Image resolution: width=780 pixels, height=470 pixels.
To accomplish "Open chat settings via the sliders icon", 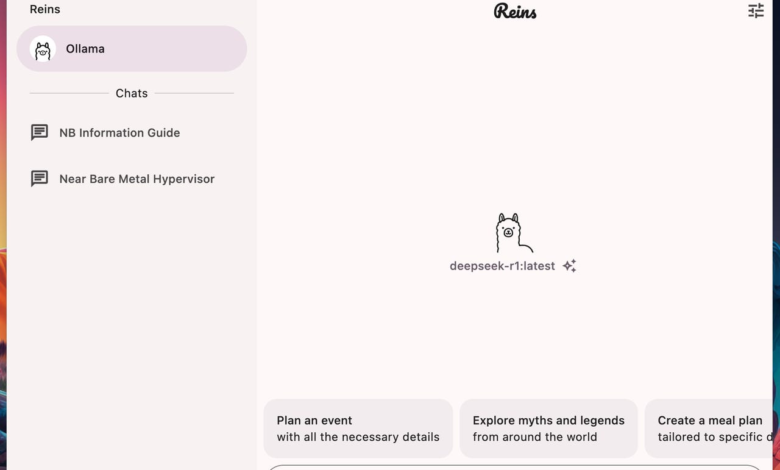I will click(x=756, y=11).
